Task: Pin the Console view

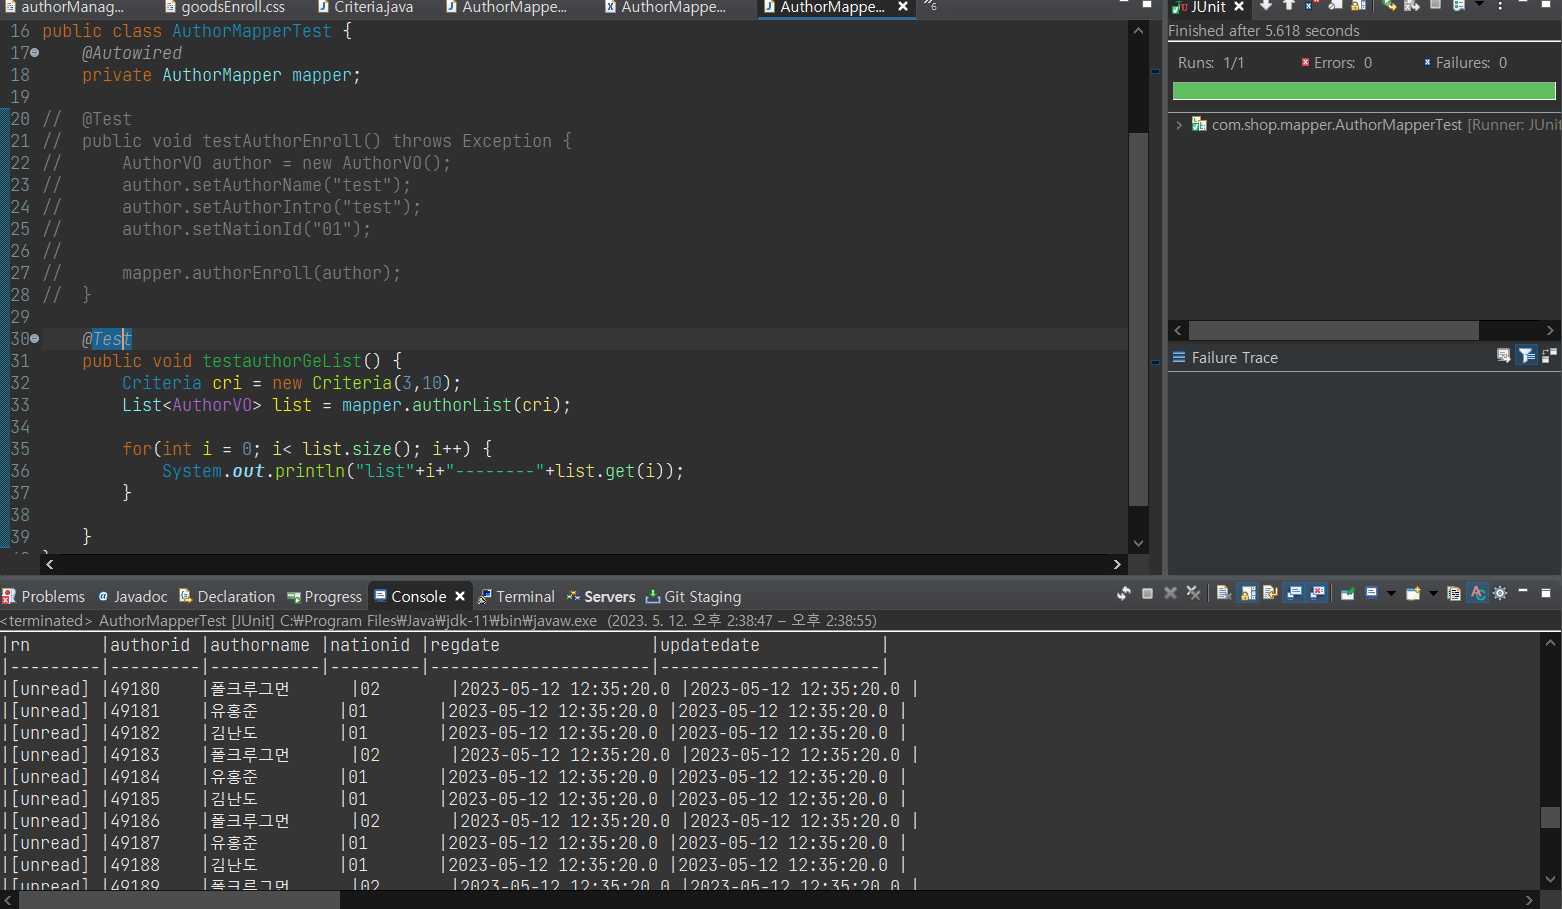Action: 1348,594
